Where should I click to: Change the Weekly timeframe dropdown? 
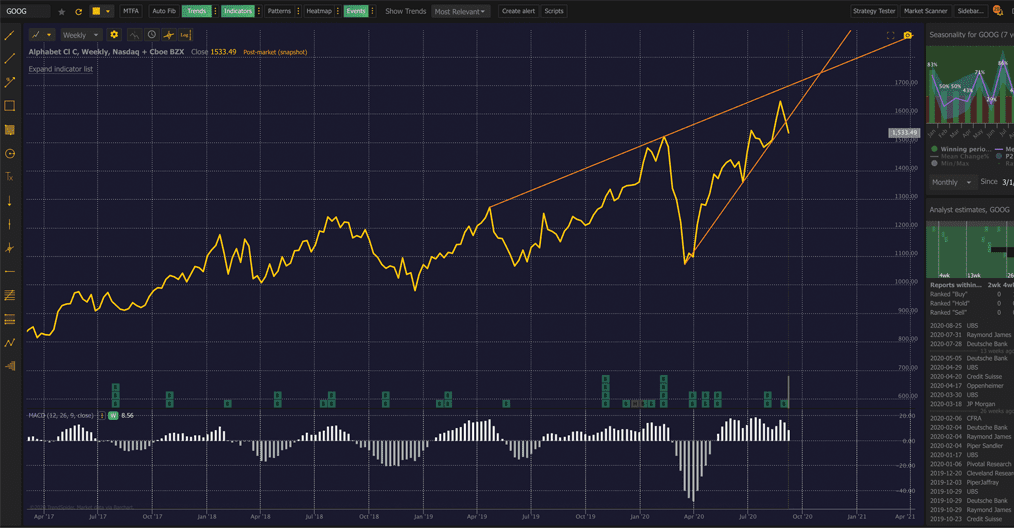click(x=81, y=35)
